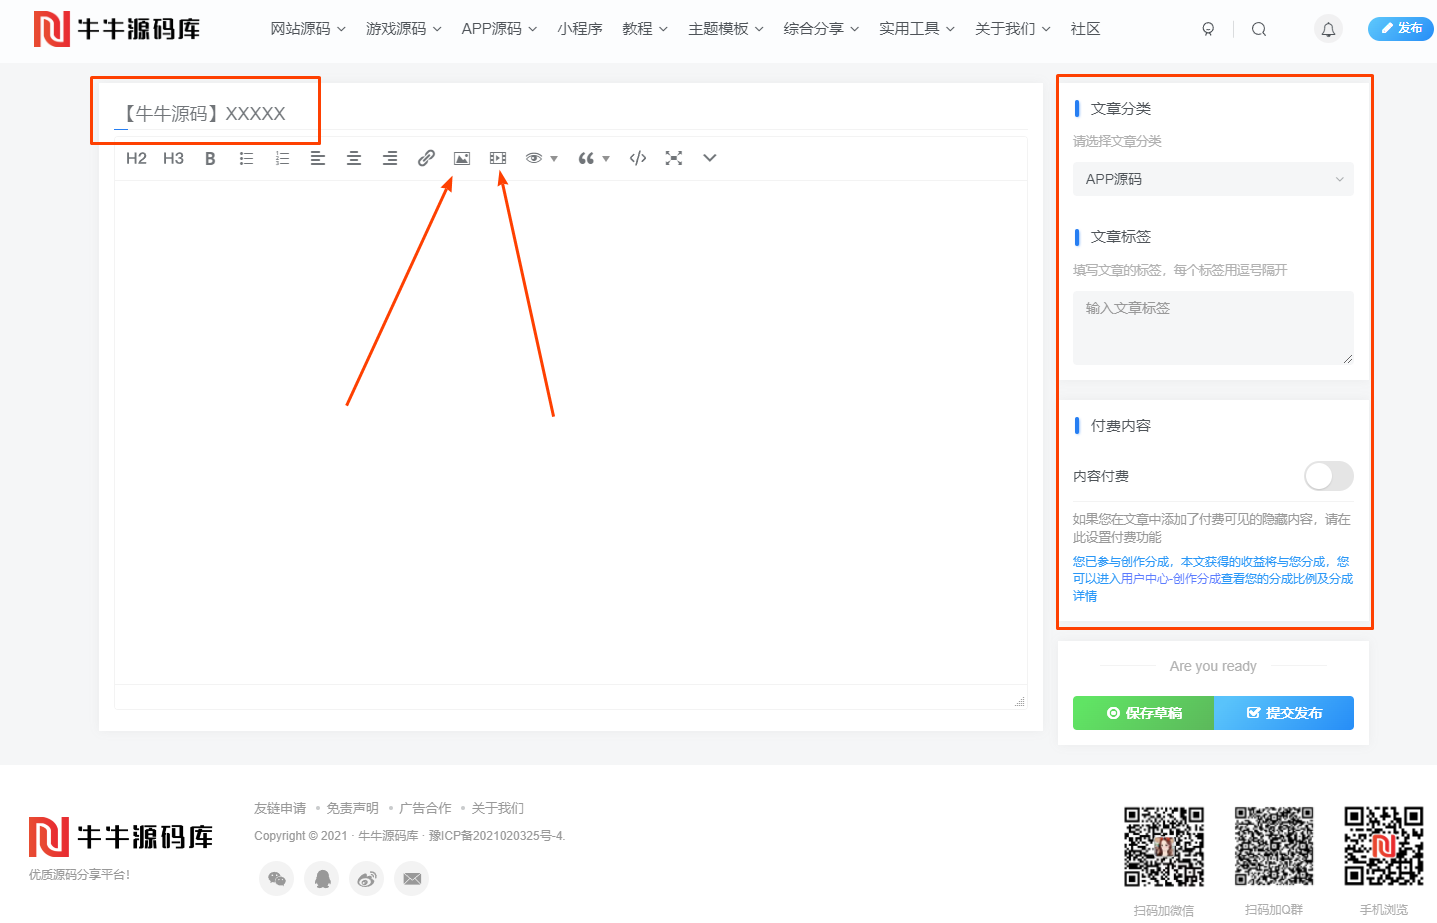This screenshot has width=1437, height=923.
Task: Open 游戏源码 menu
Action: (x=404, y=29)
